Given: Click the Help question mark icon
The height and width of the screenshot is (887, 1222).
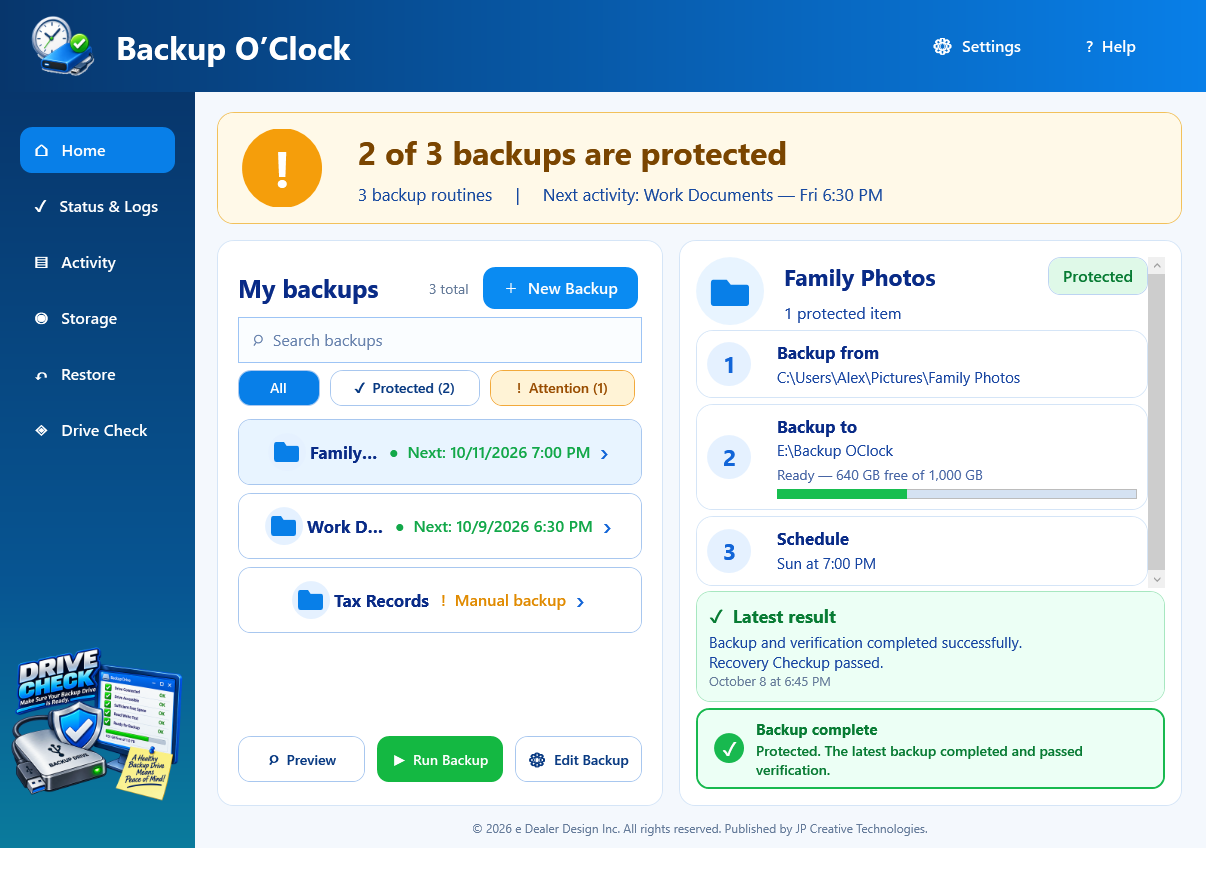Looking at the screenshot, I should [1089, 47].
